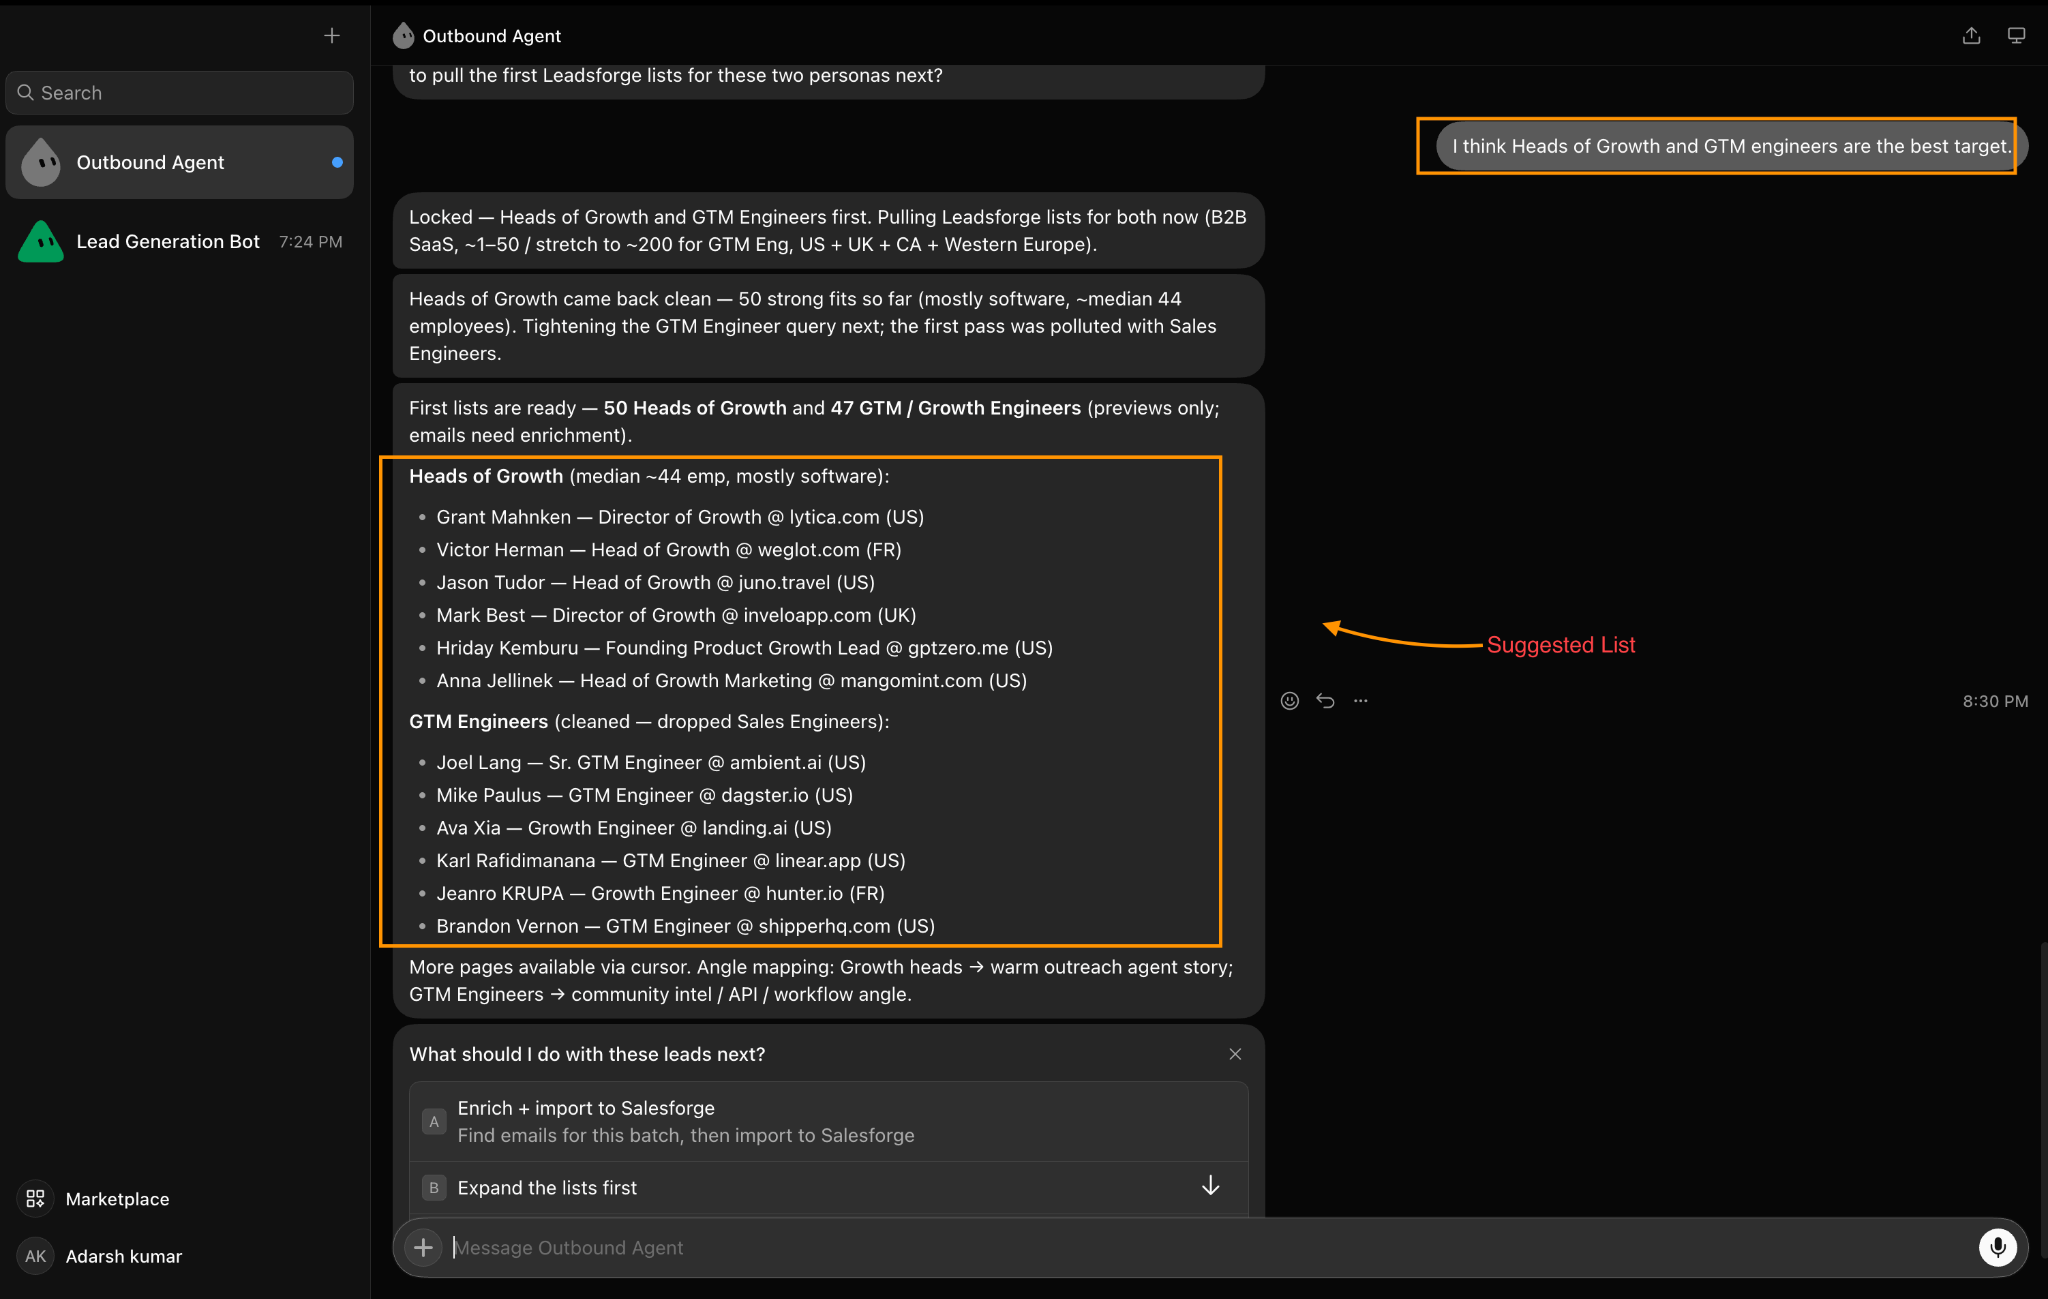Click 'Heads of Growth came back clean' message
The height and width of the screenshot is (1299, 2048).
click(828, 326)
